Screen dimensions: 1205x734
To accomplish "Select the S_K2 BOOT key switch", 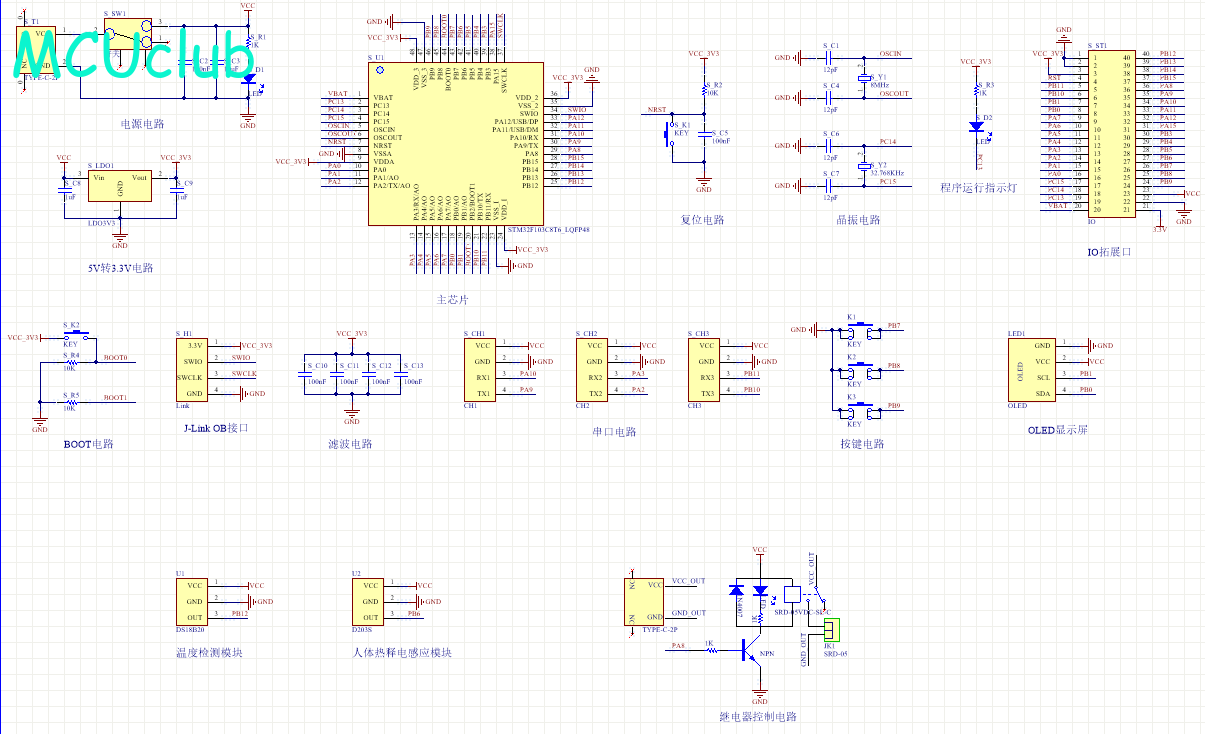I will click(x=78, y=338).
